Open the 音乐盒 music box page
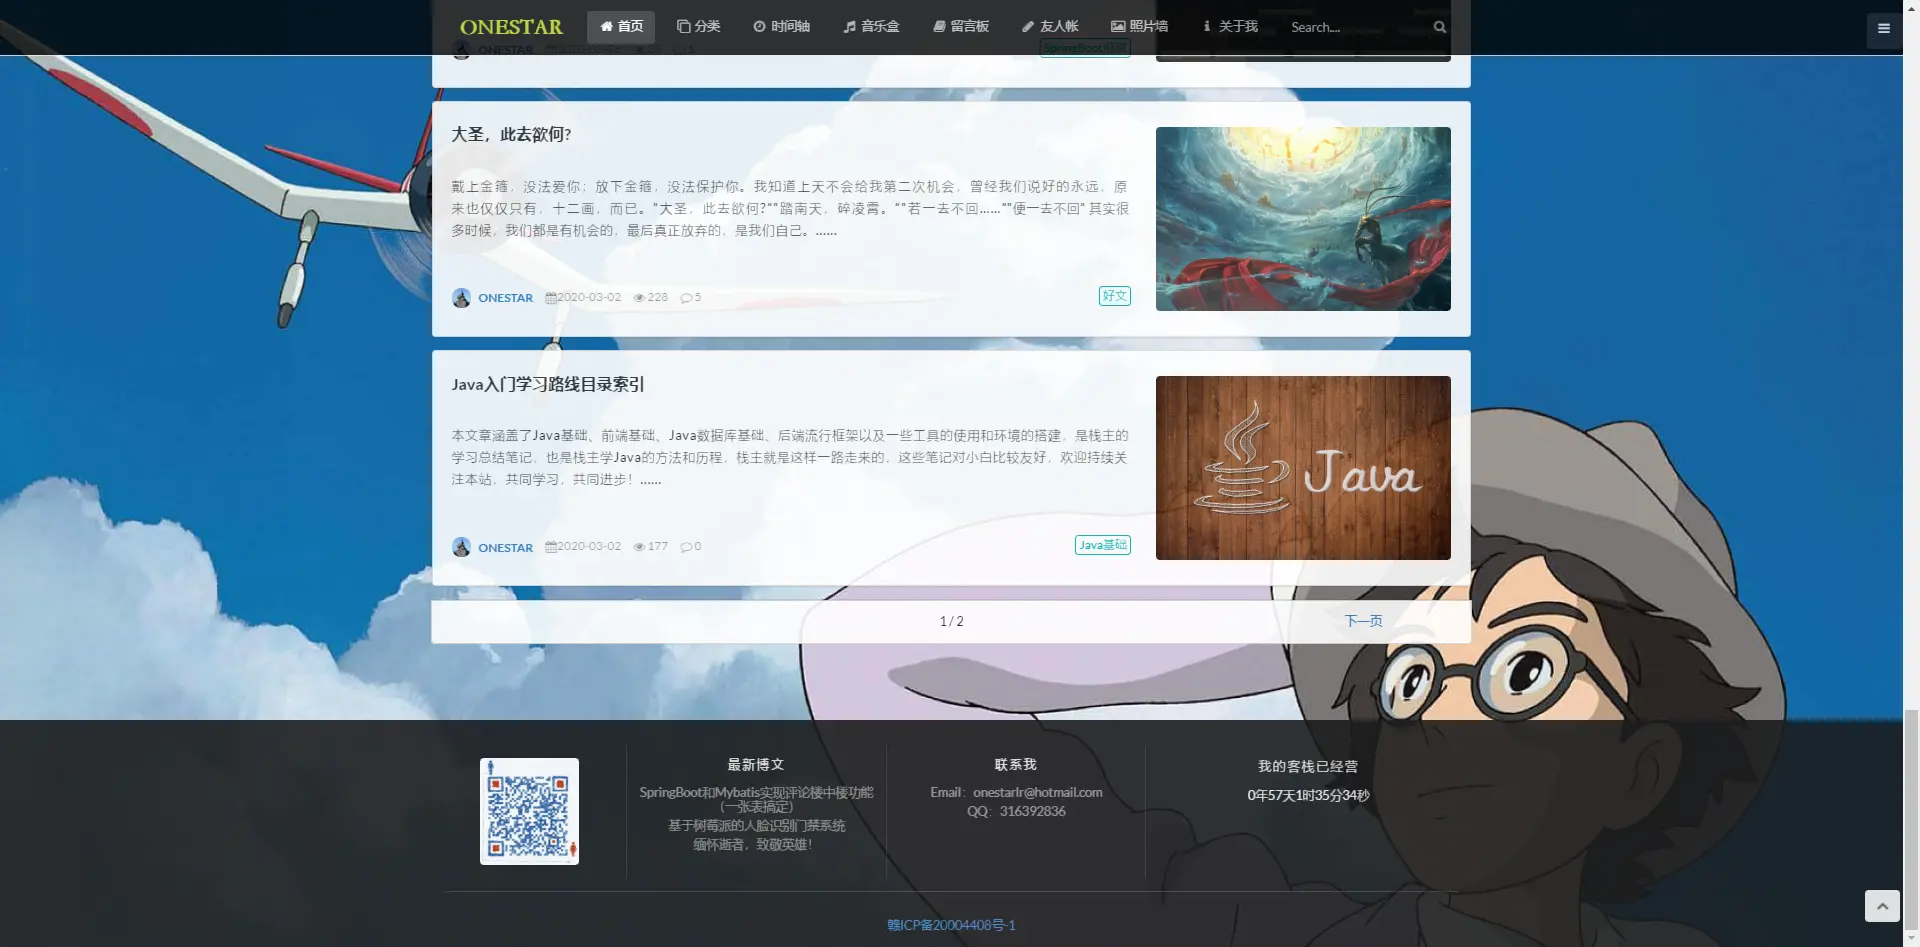Screen dimensions: 1920x947 tap(871, 27)
